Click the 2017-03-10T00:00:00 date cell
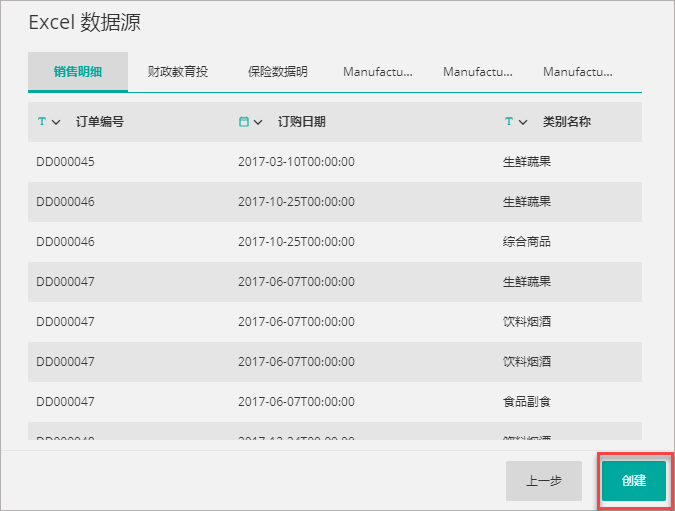675x511 pixels. point(297,162)
